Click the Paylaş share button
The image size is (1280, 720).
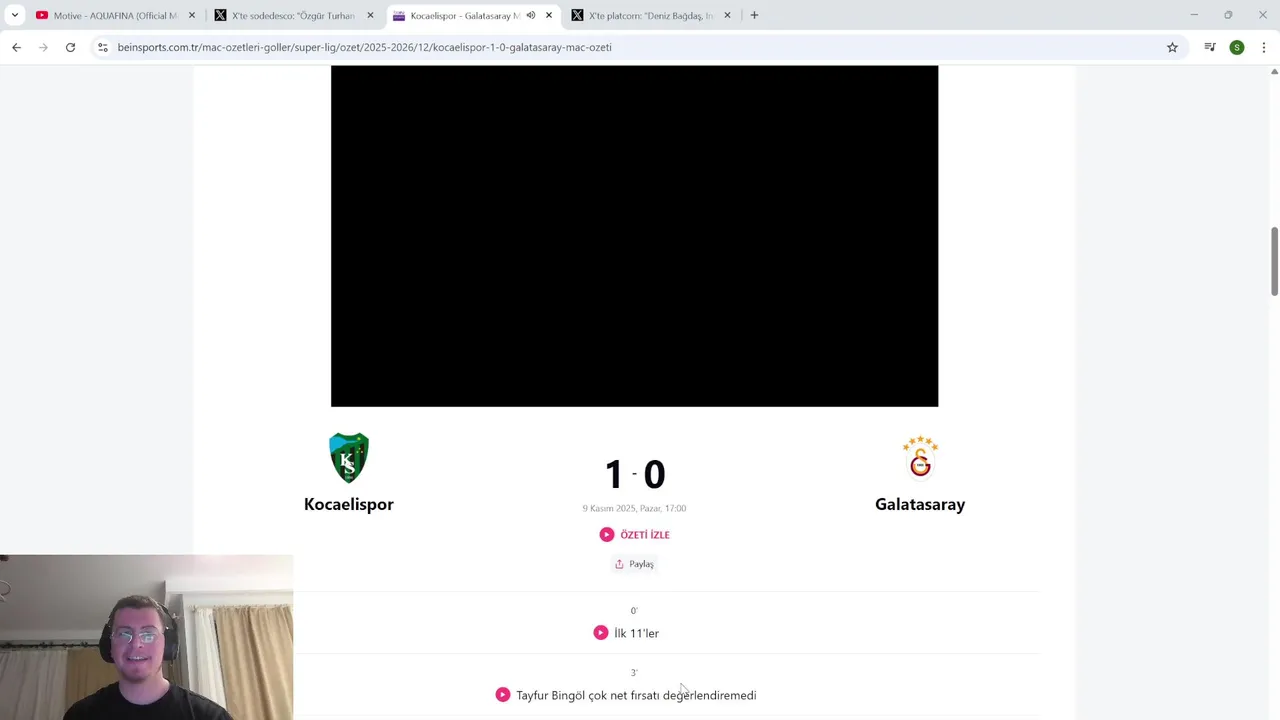(x=634, y=564)
